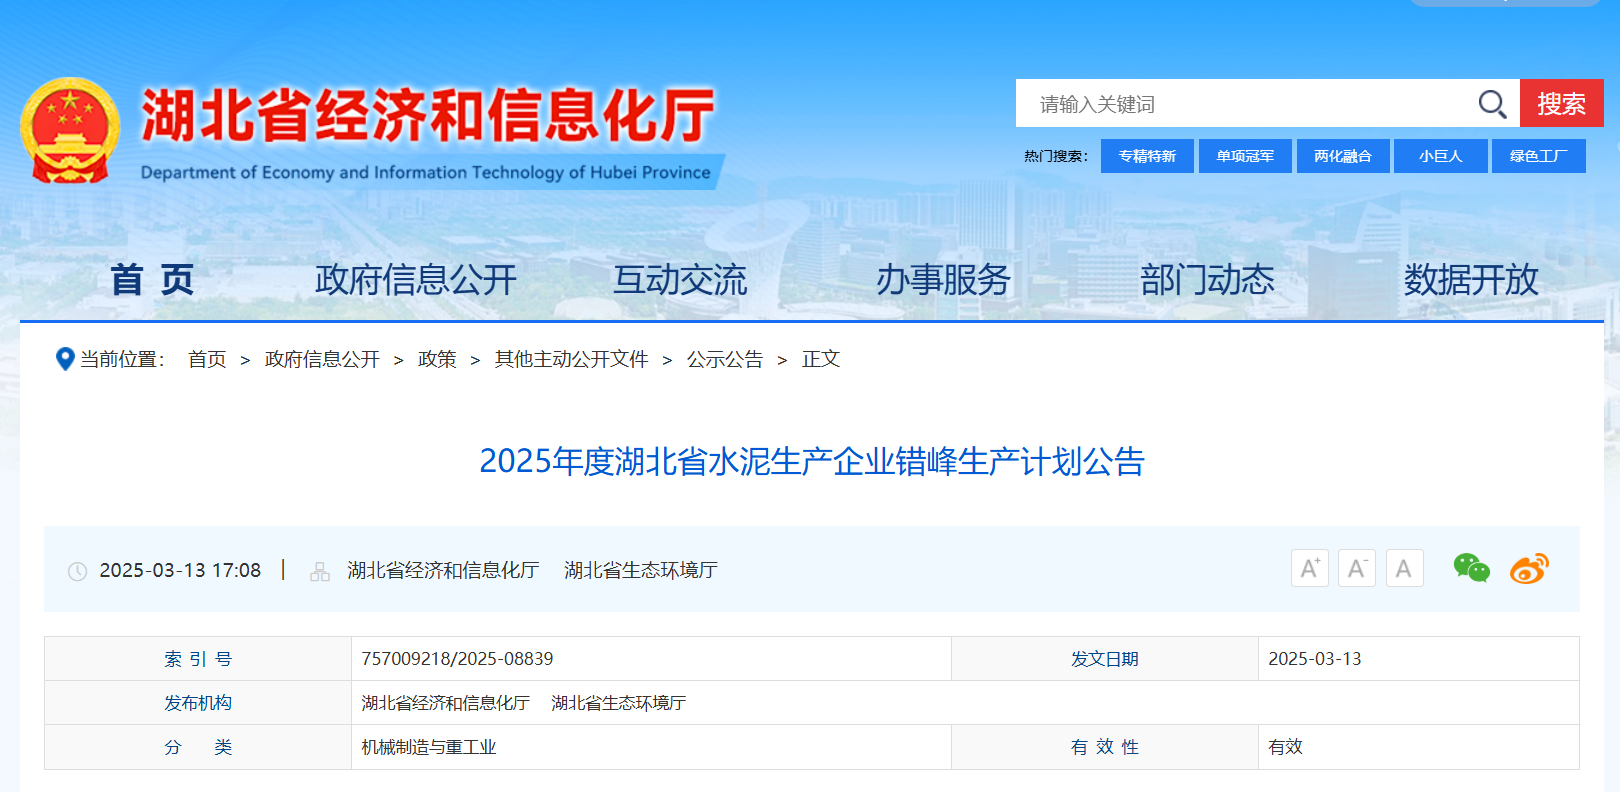Click the magnifier search icon
The height and width of the screenshot is (792, 1620).
[x=1492, y=104]
